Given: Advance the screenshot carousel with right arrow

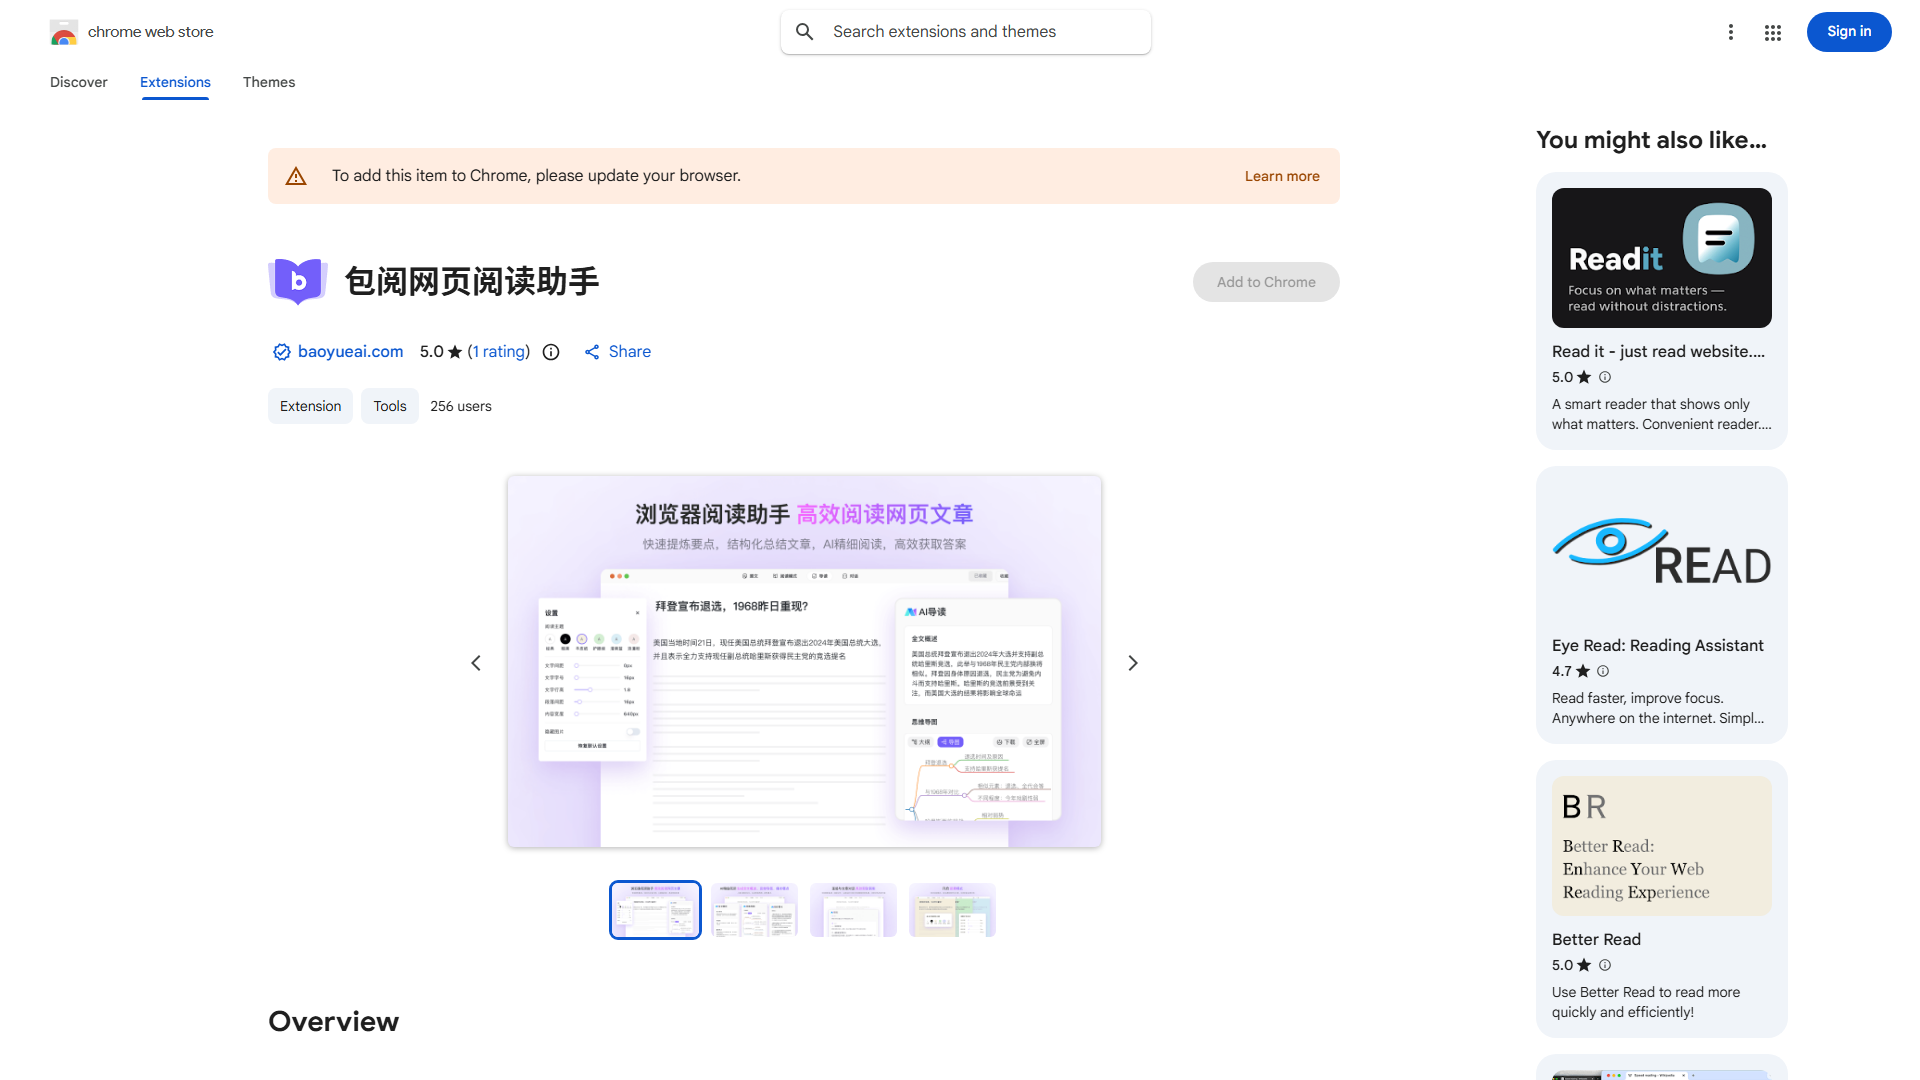Looking at the screenshot, I should pyautogui.click(x=1132, y=662).
